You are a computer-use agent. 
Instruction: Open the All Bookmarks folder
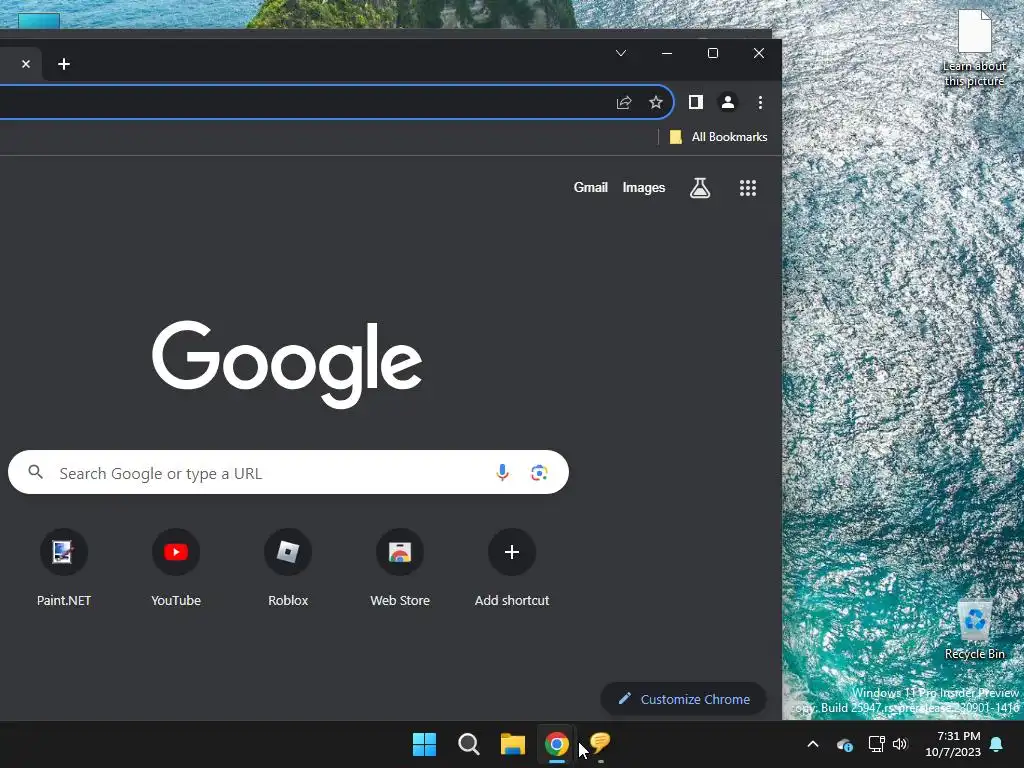[718, 136]
